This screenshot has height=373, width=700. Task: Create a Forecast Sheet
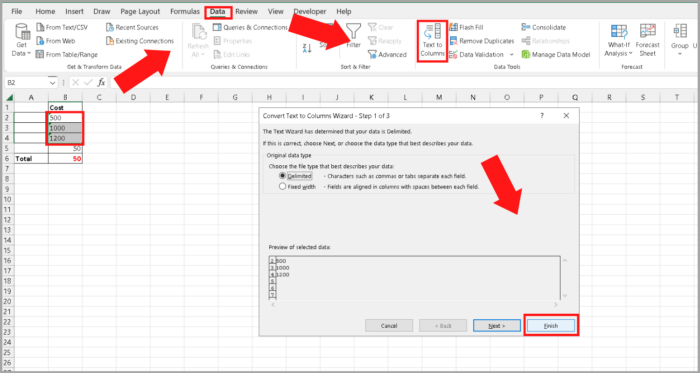pos(647,41)
